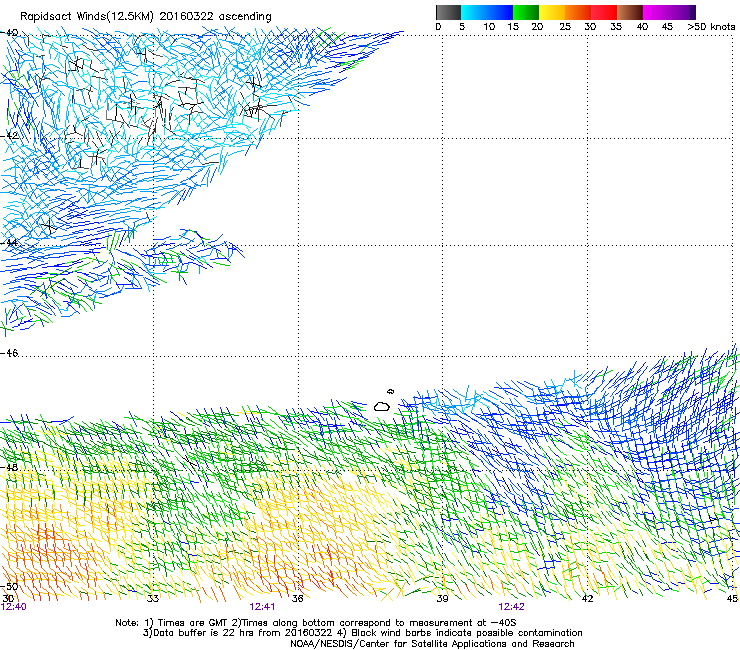Click the 12:41 time label
This screenshot has height=650, width=740.
pyautogui.click(x=262, y=607)
